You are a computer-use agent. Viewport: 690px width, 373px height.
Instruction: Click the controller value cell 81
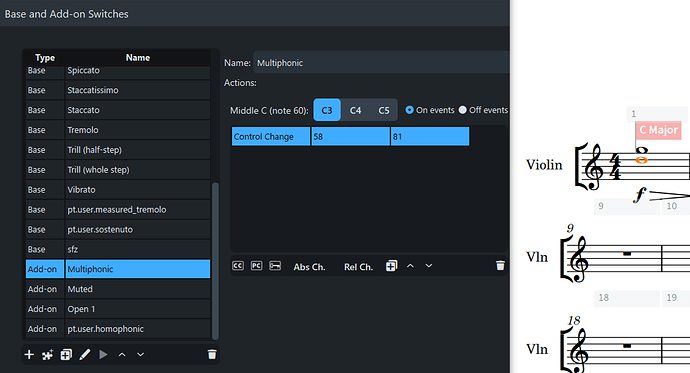430,136
